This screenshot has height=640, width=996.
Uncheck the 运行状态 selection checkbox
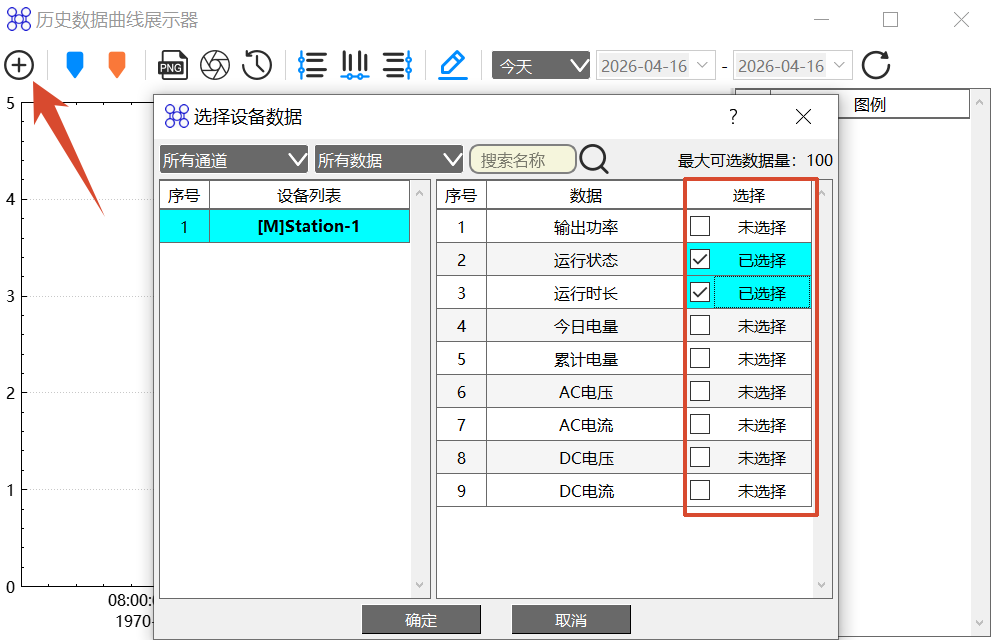[700, 259]
